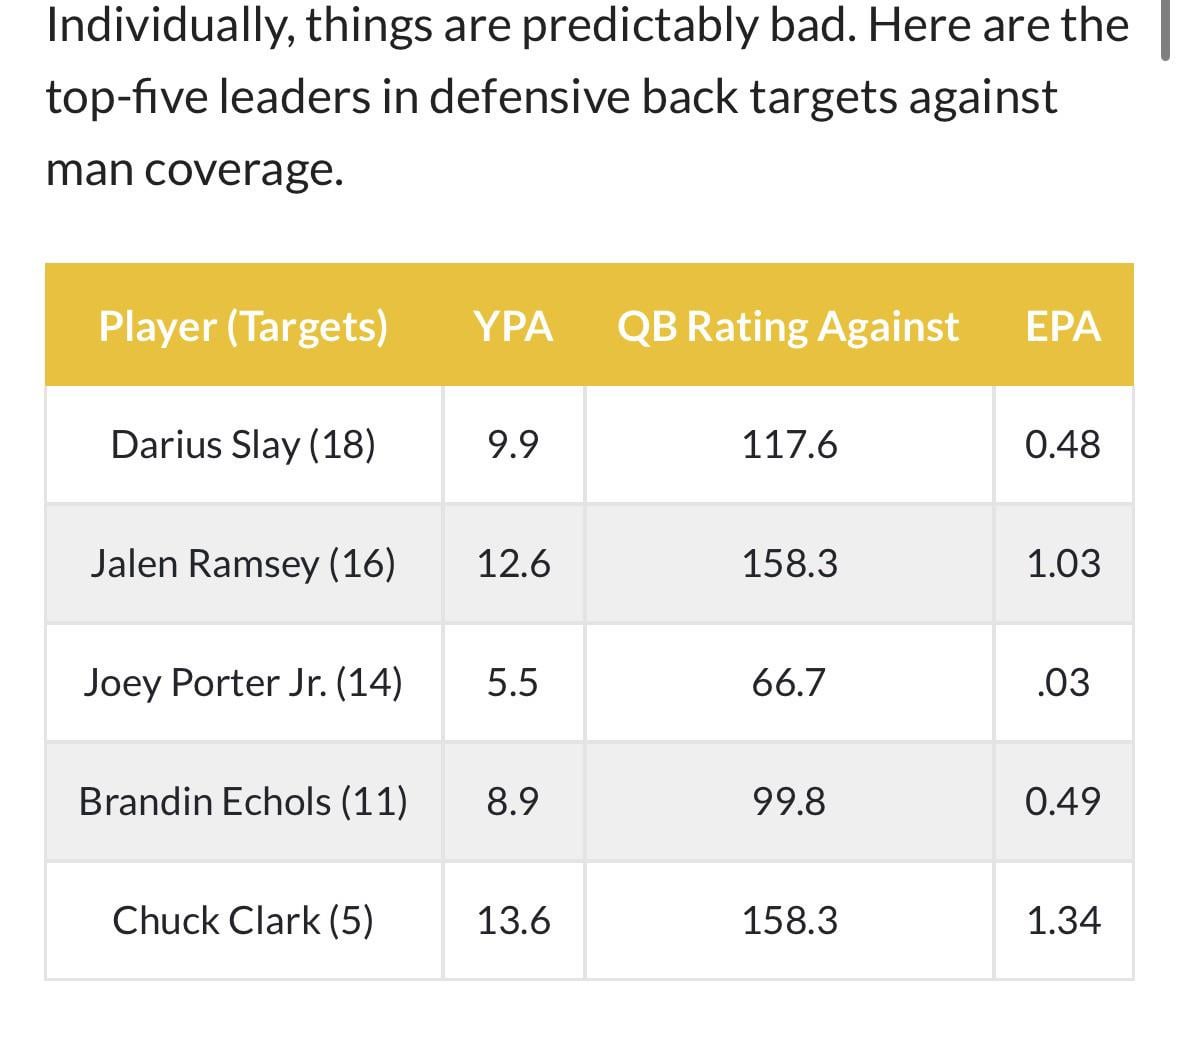Click the page scrollbar thumb
1179x1042 pixels.
point(1165,30)
